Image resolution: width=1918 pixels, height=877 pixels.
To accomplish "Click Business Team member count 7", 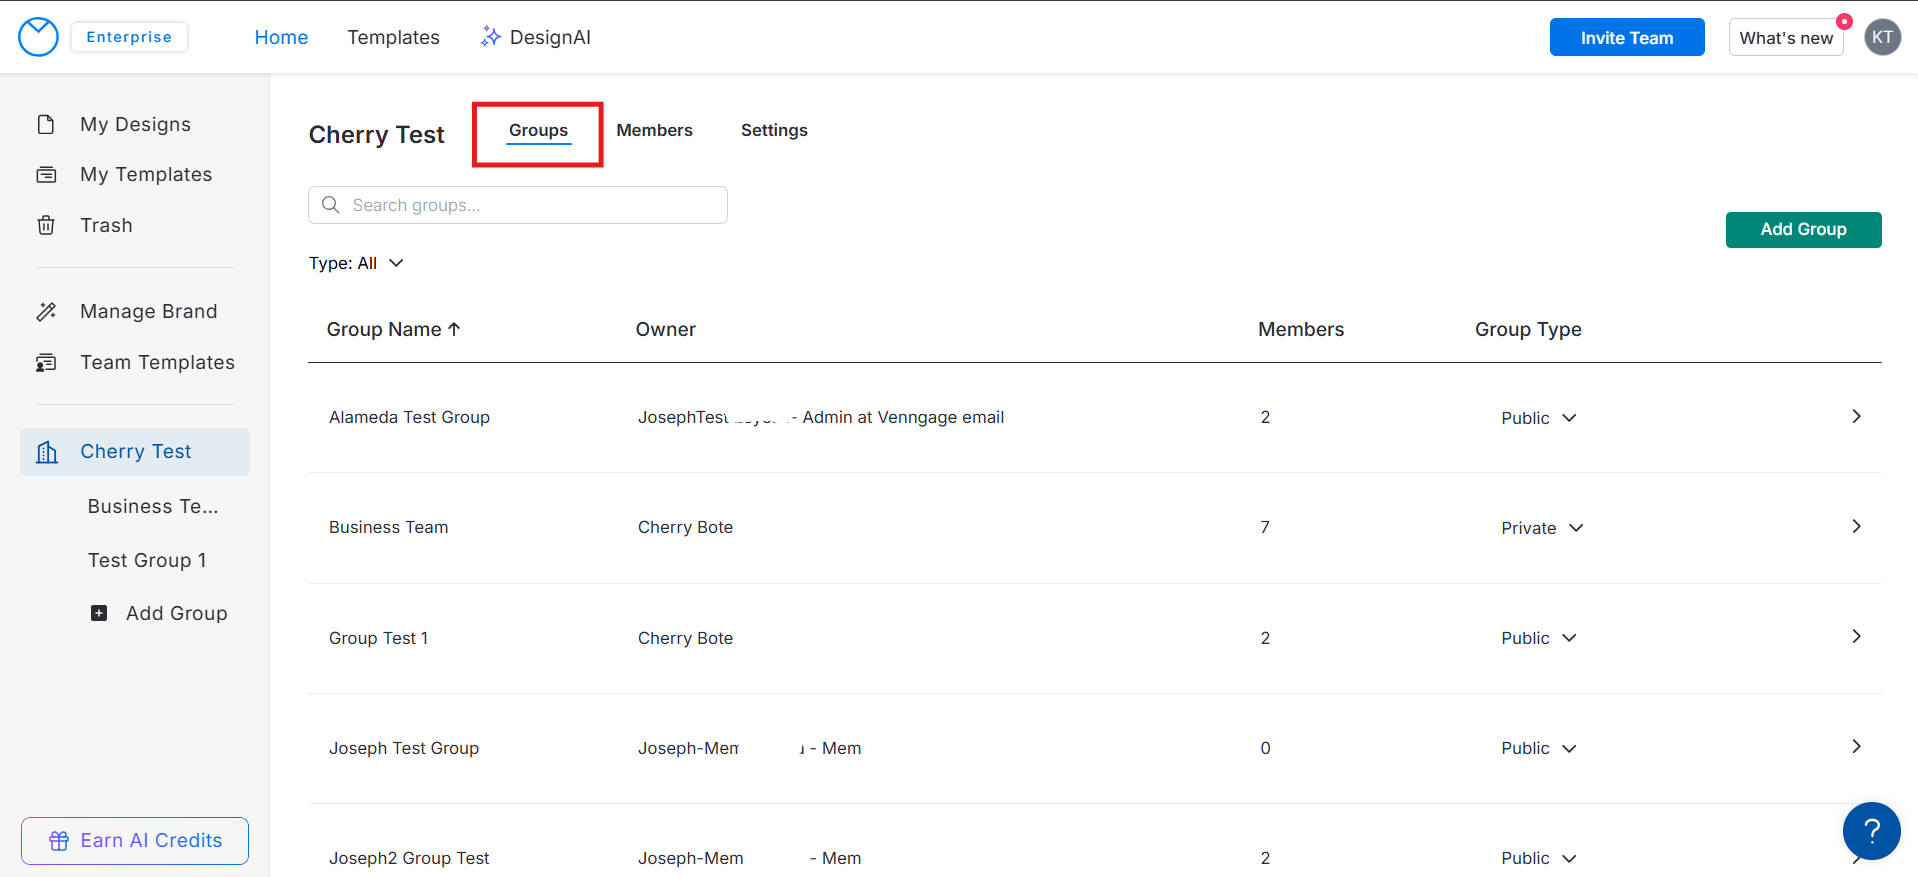I will [1265, 527].
